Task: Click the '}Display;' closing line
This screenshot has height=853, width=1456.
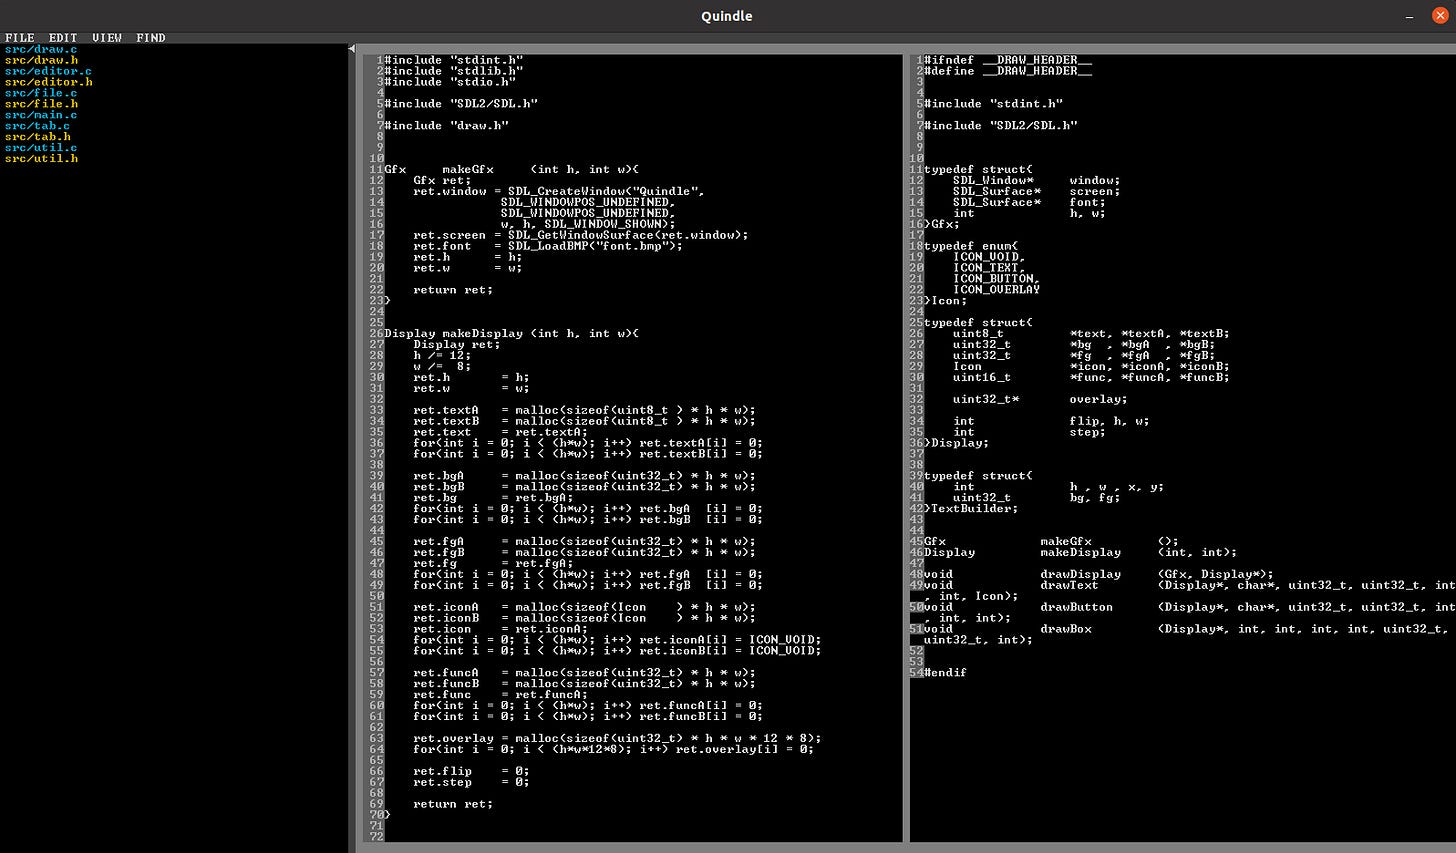Action: pos(957,444)
